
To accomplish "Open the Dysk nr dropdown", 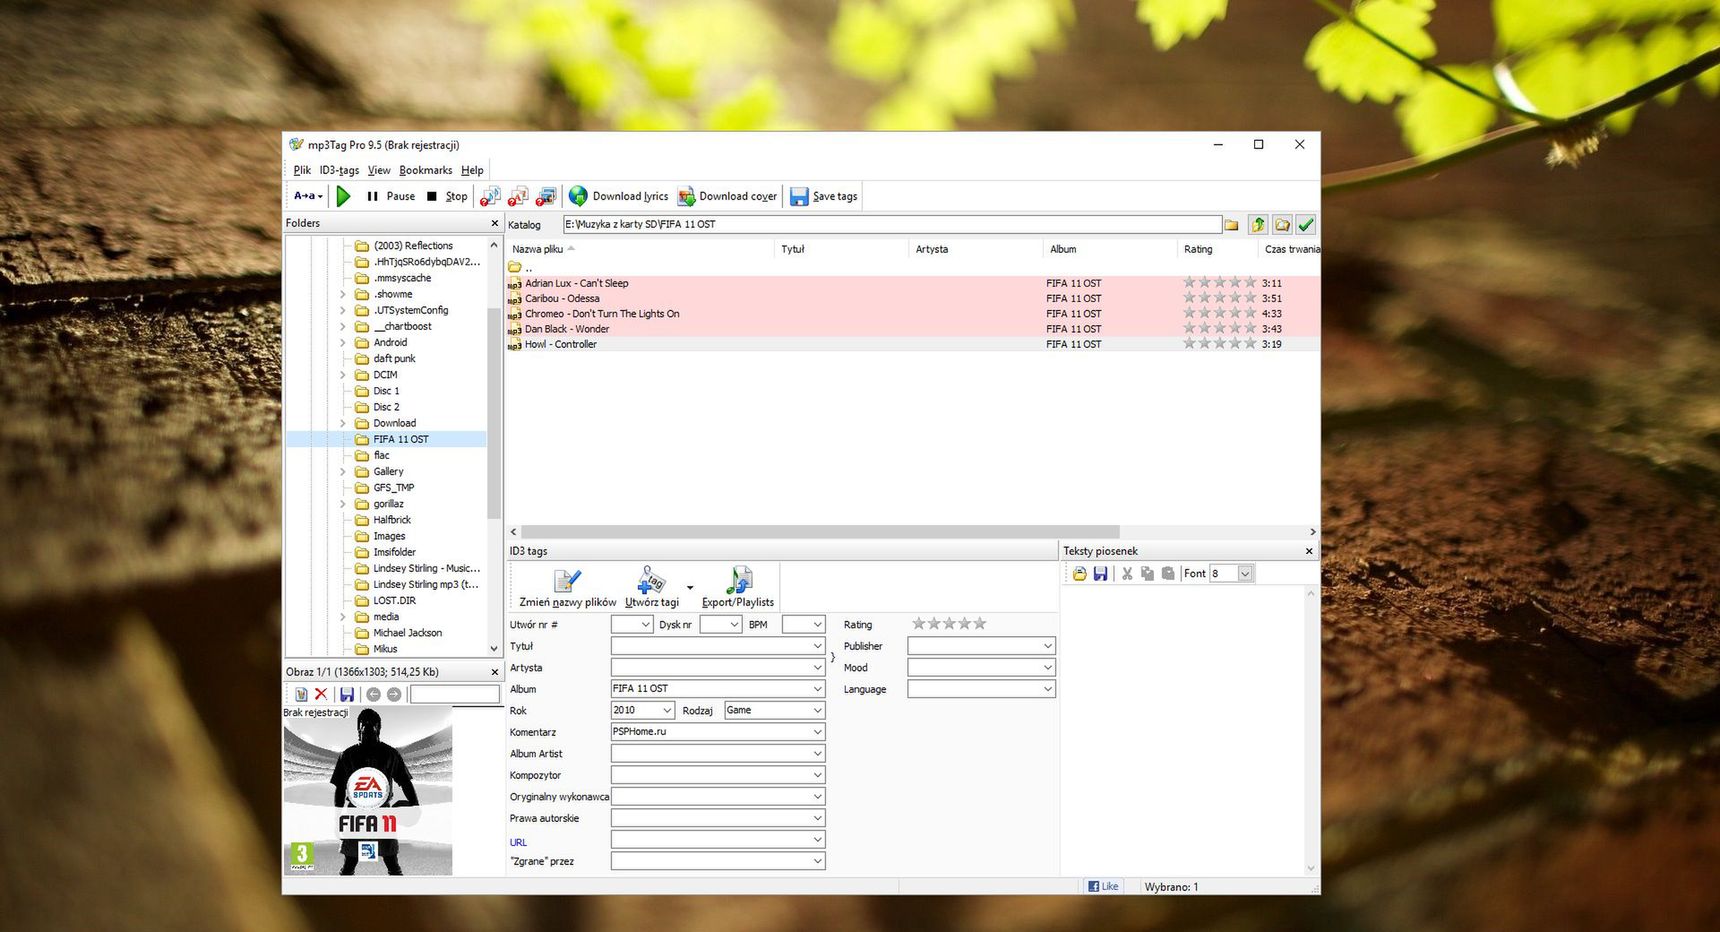I will 734,625.
